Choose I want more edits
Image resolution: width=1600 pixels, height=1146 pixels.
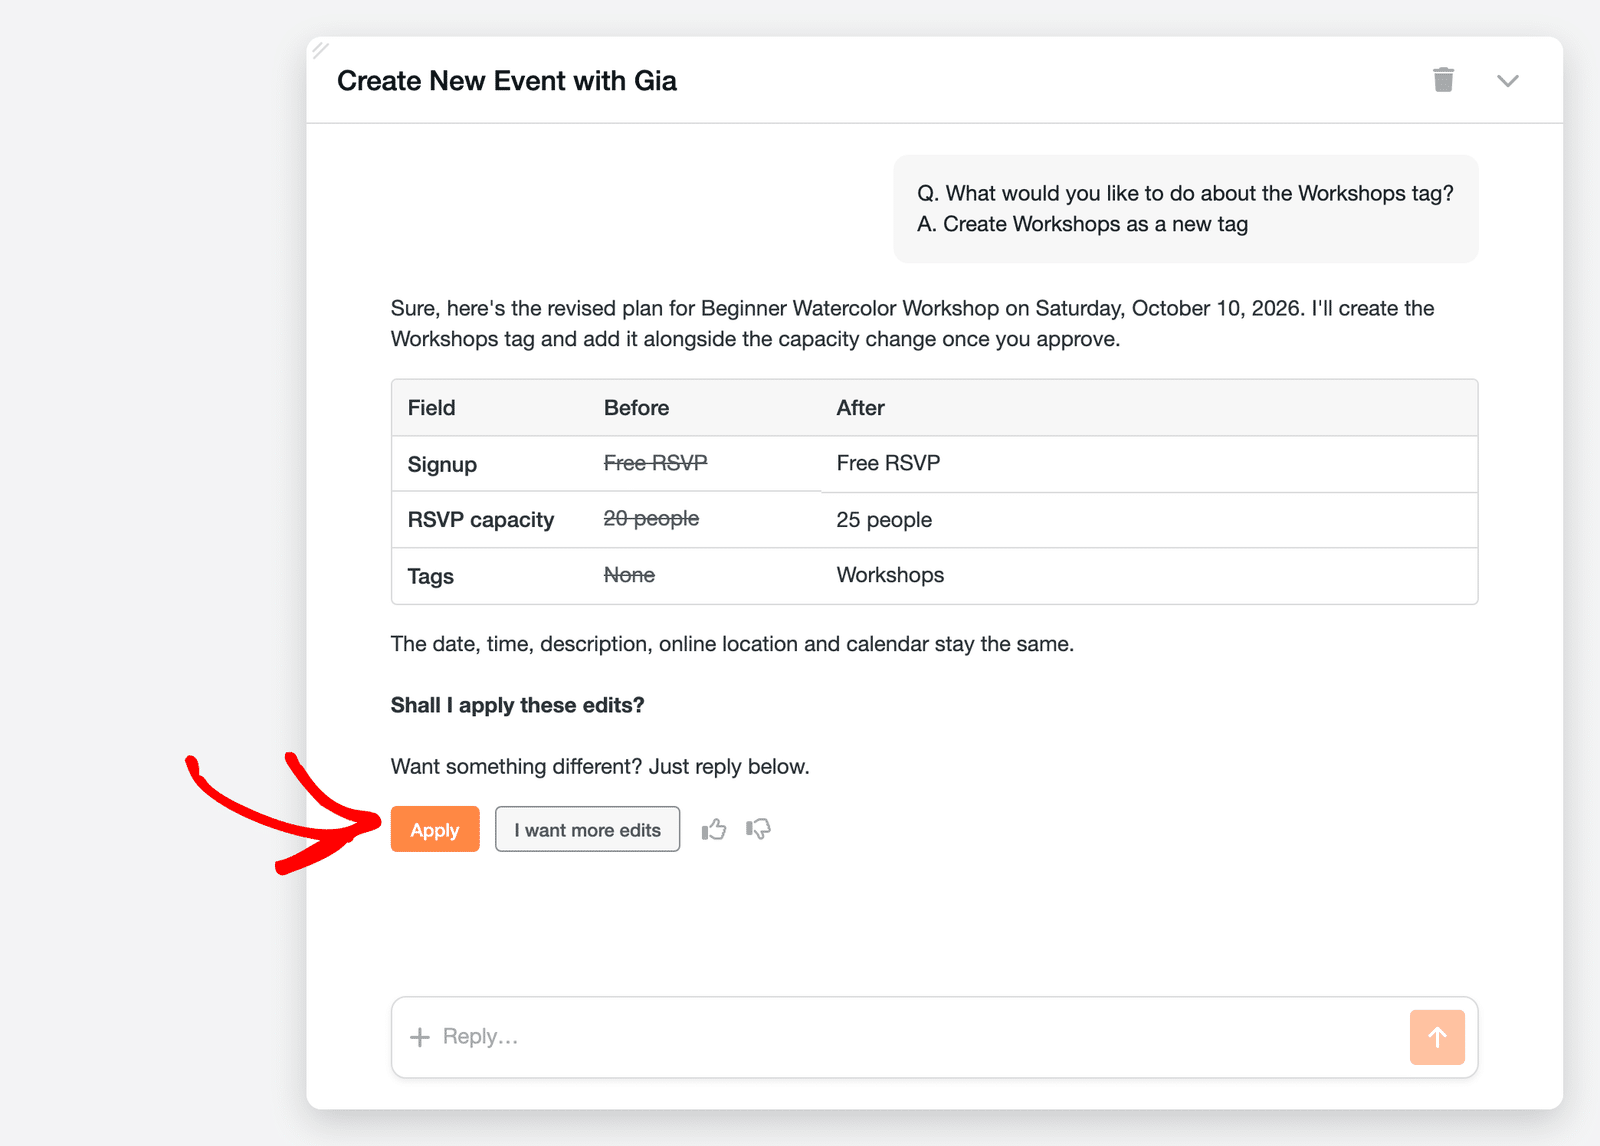[x=587, y=829]
